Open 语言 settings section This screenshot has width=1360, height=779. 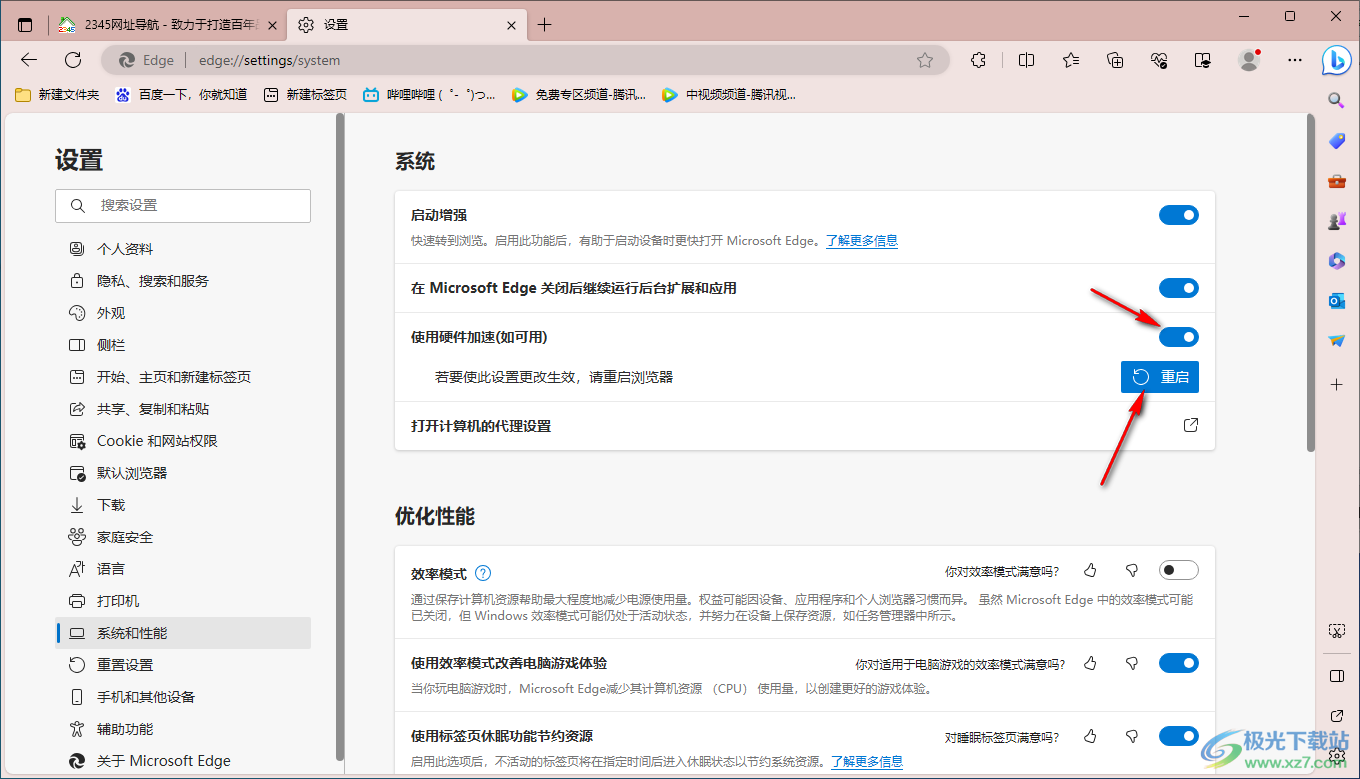183,569
